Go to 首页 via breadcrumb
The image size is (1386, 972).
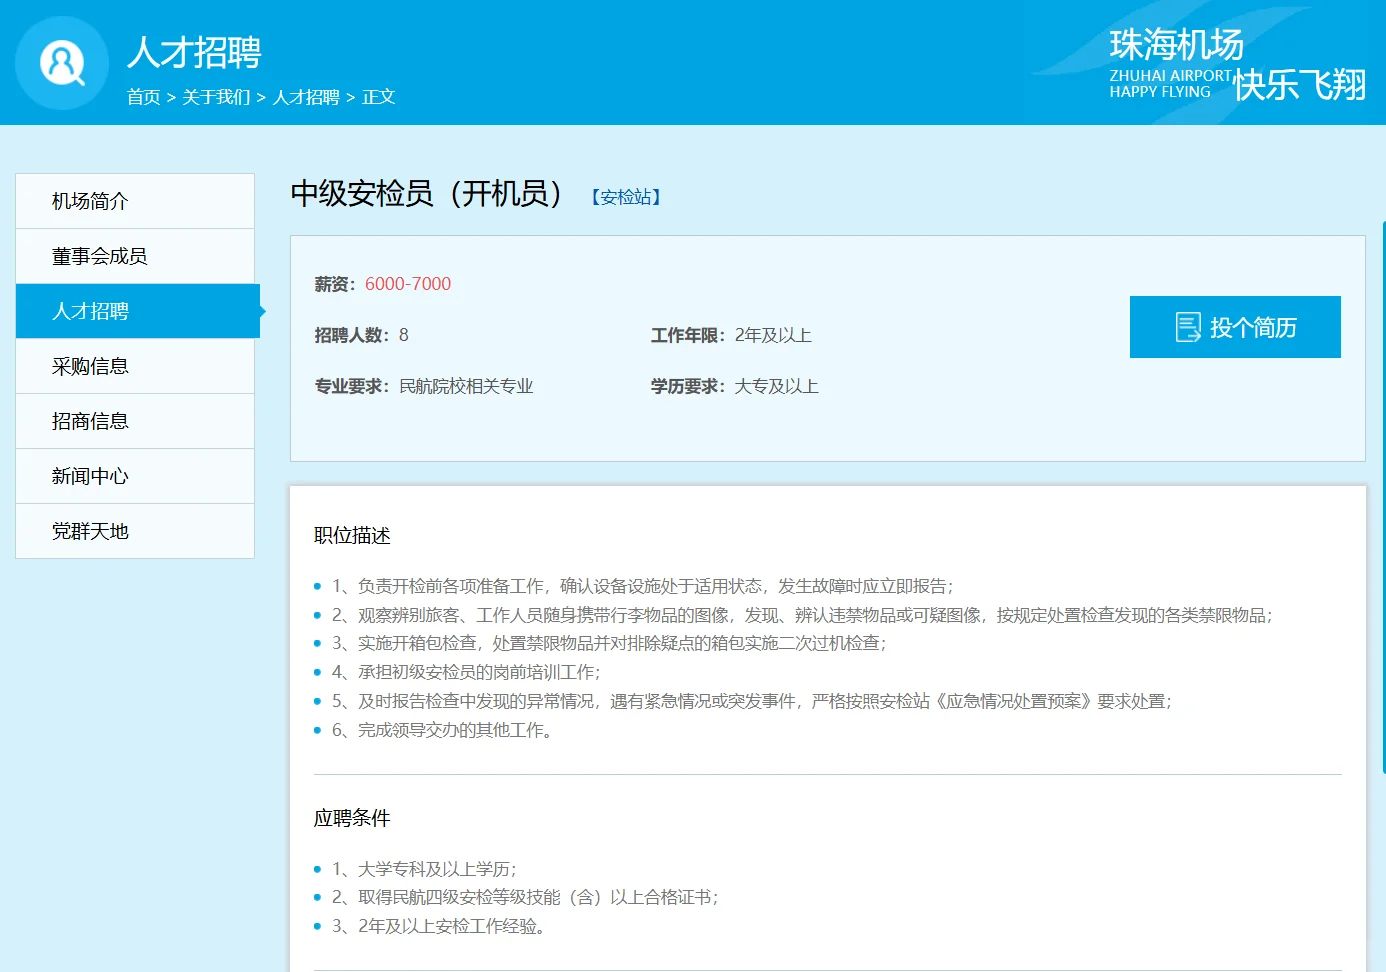click(x=144, y=97)
